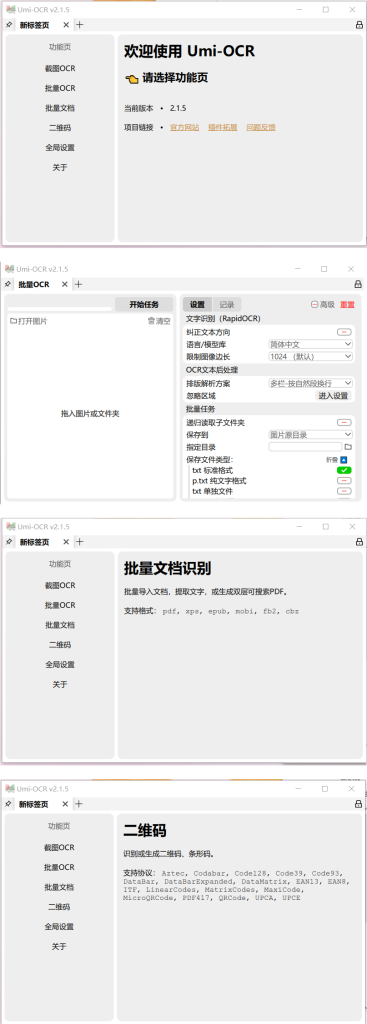Image resolution: width=367 pixels, height=1024 pixels.
Task: Add new tab in welcome window
Action: 80,25
